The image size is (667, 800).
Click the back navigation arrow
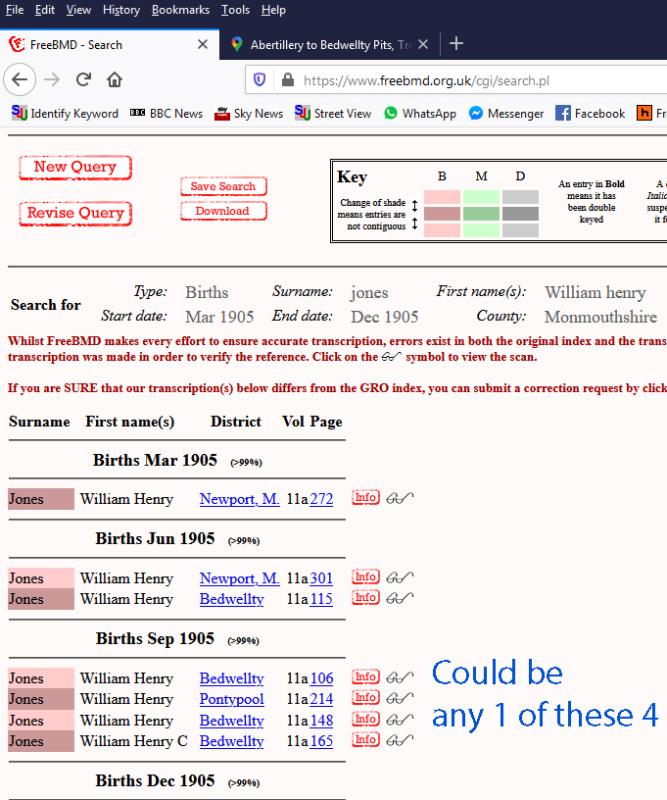pos(20,80)
